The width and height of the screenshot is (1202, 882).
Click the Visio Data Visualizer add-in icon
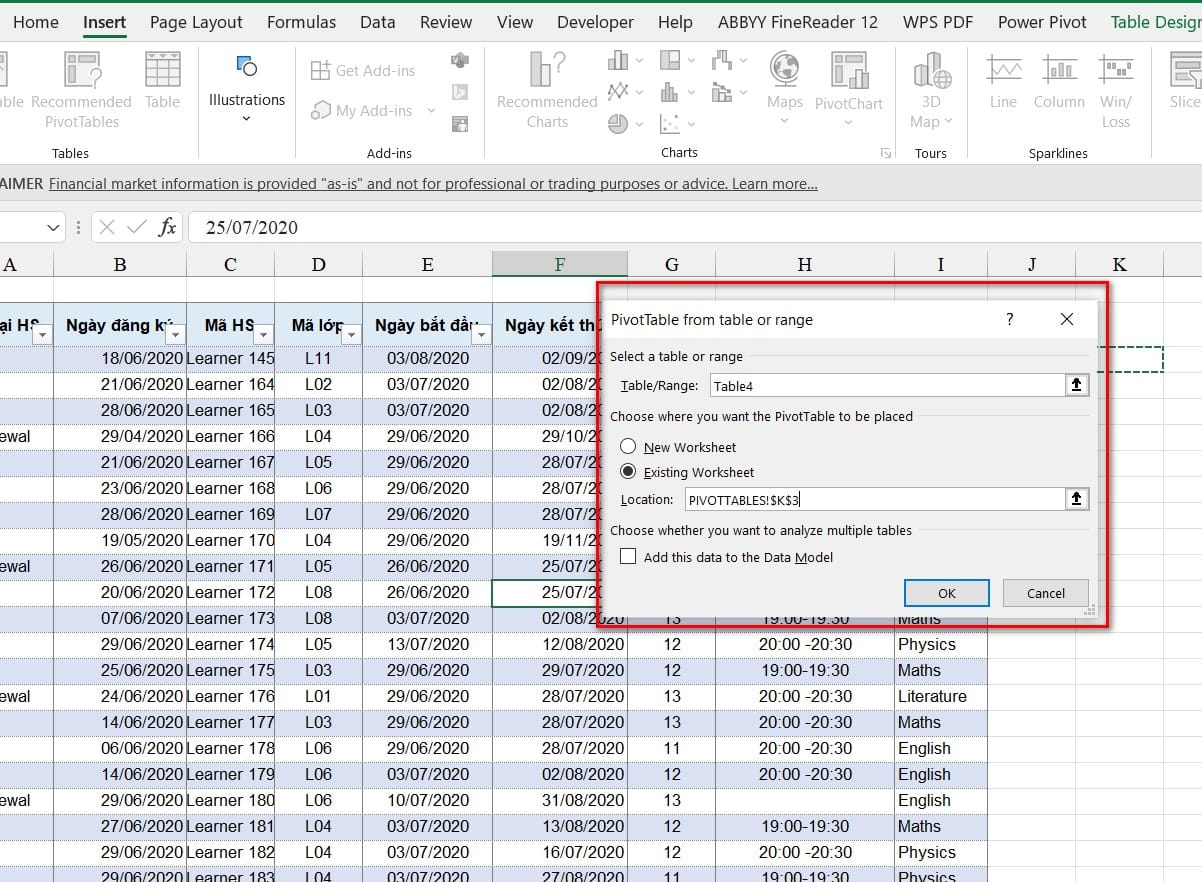[x=460, y=61]
